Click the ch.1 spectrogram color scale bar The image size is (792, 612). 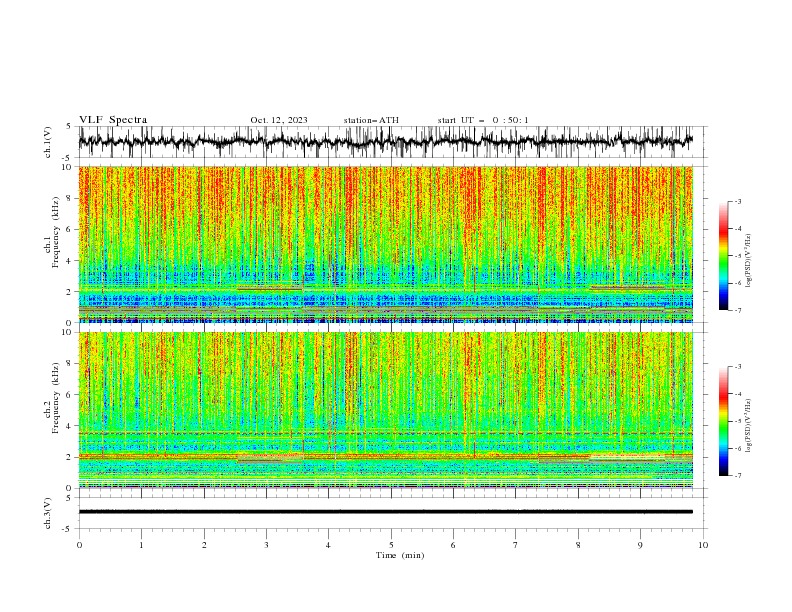pos(723,256)
